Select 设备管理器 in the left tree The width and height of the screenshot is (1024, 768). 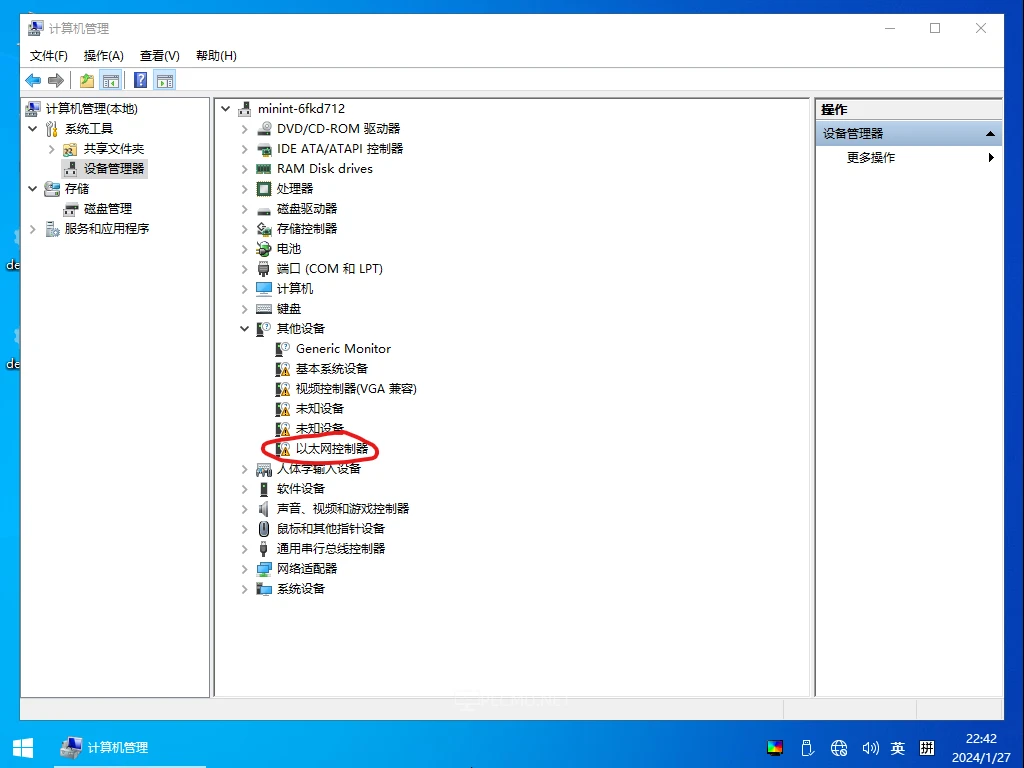pyautogui.click(x=114, y=168)
